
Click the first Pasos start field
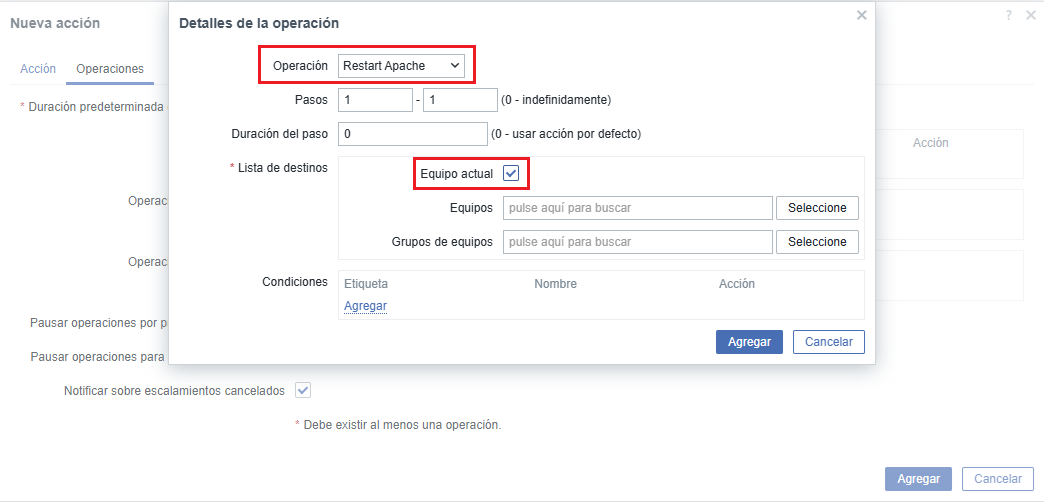(x=375, y=100)
